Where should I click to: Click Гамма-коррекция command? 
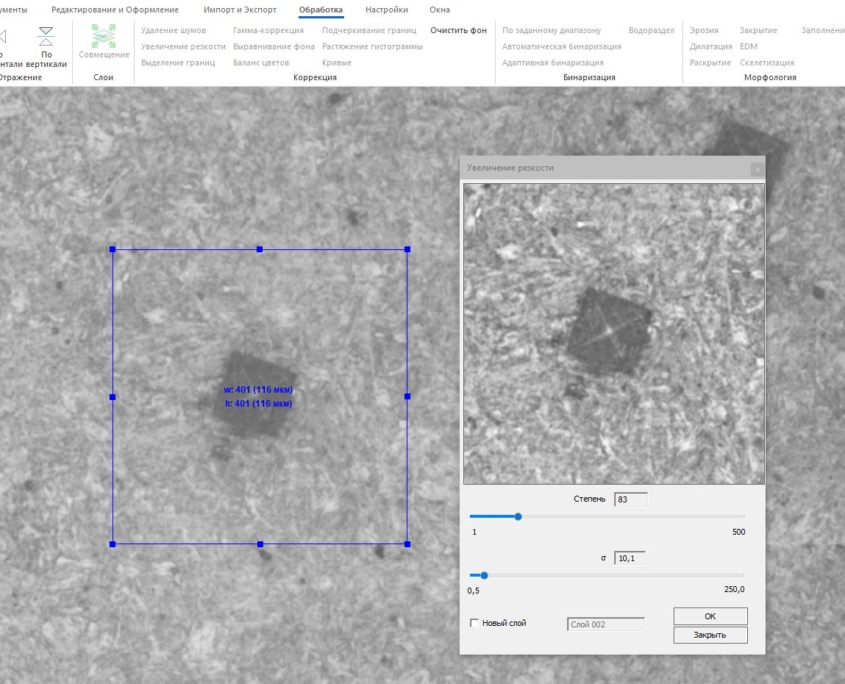point(268,30)
